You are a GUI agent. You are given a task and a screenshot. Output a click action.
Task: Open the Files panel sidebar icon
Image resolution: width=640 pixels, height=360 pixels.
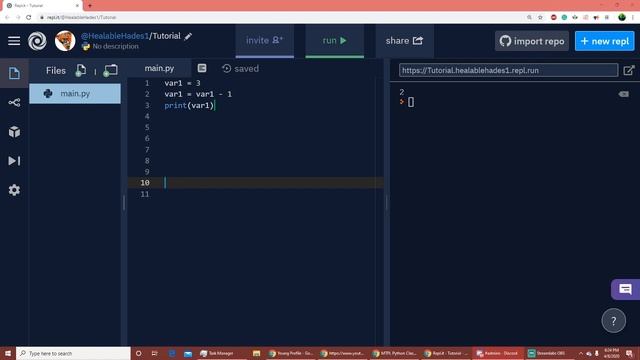click(14, 73)
